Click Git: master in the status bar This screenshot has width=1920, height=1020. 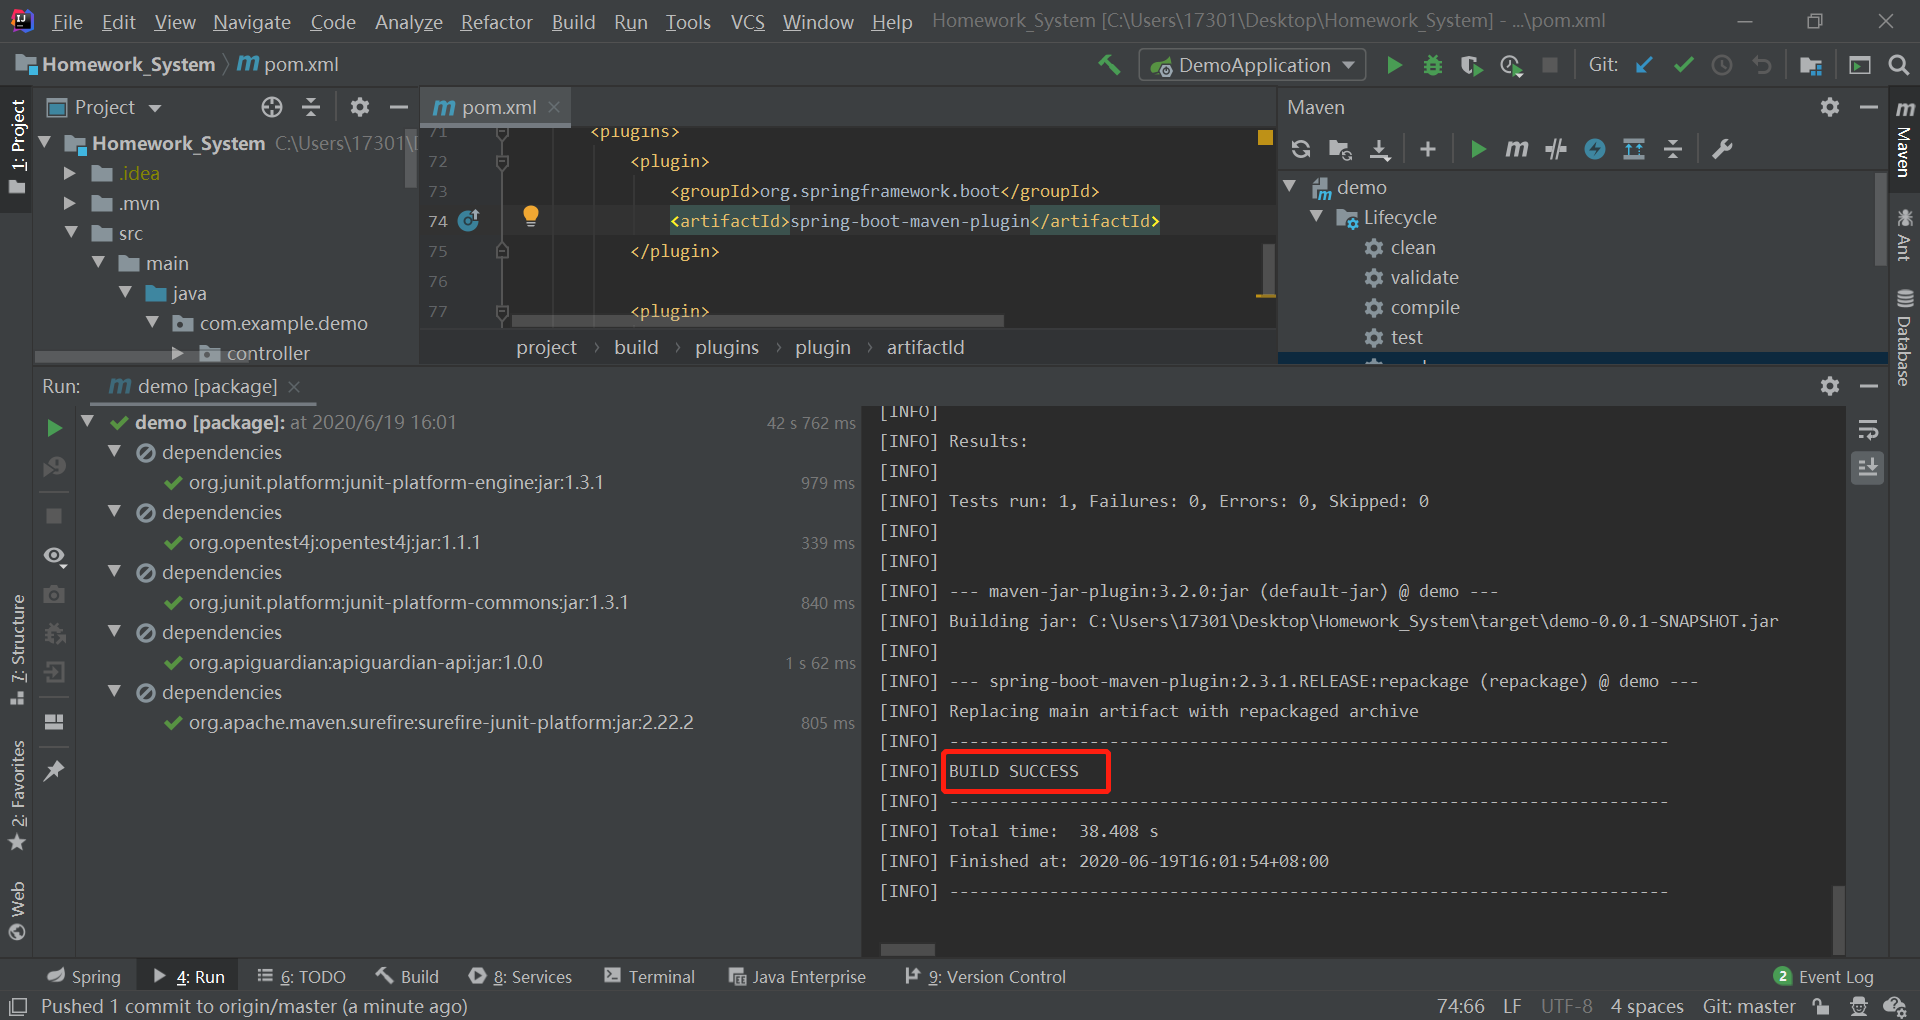(1748, 1006)
